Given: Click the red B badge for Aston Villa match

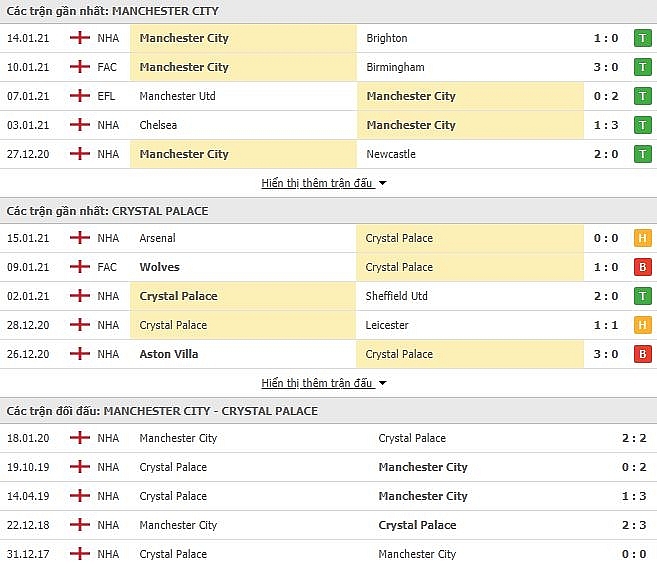Looking at the screenshot, I should pyautogui.click(x=642, y=354).
